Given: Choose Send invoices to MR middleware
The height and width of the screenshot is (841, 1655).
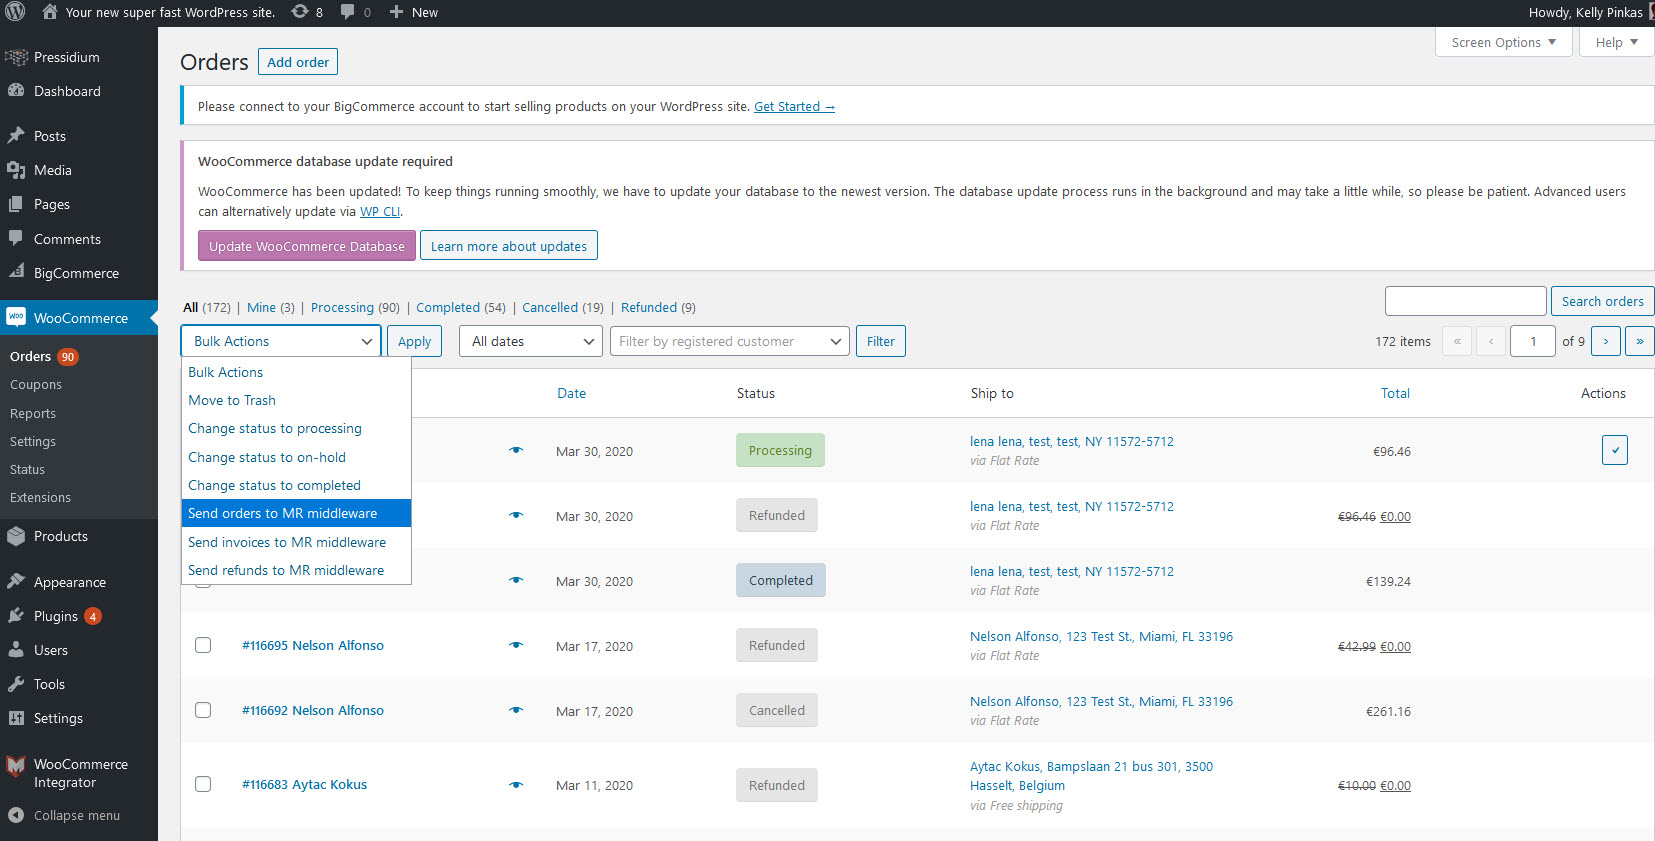Looking at the screenshot, I should (296, 542).
